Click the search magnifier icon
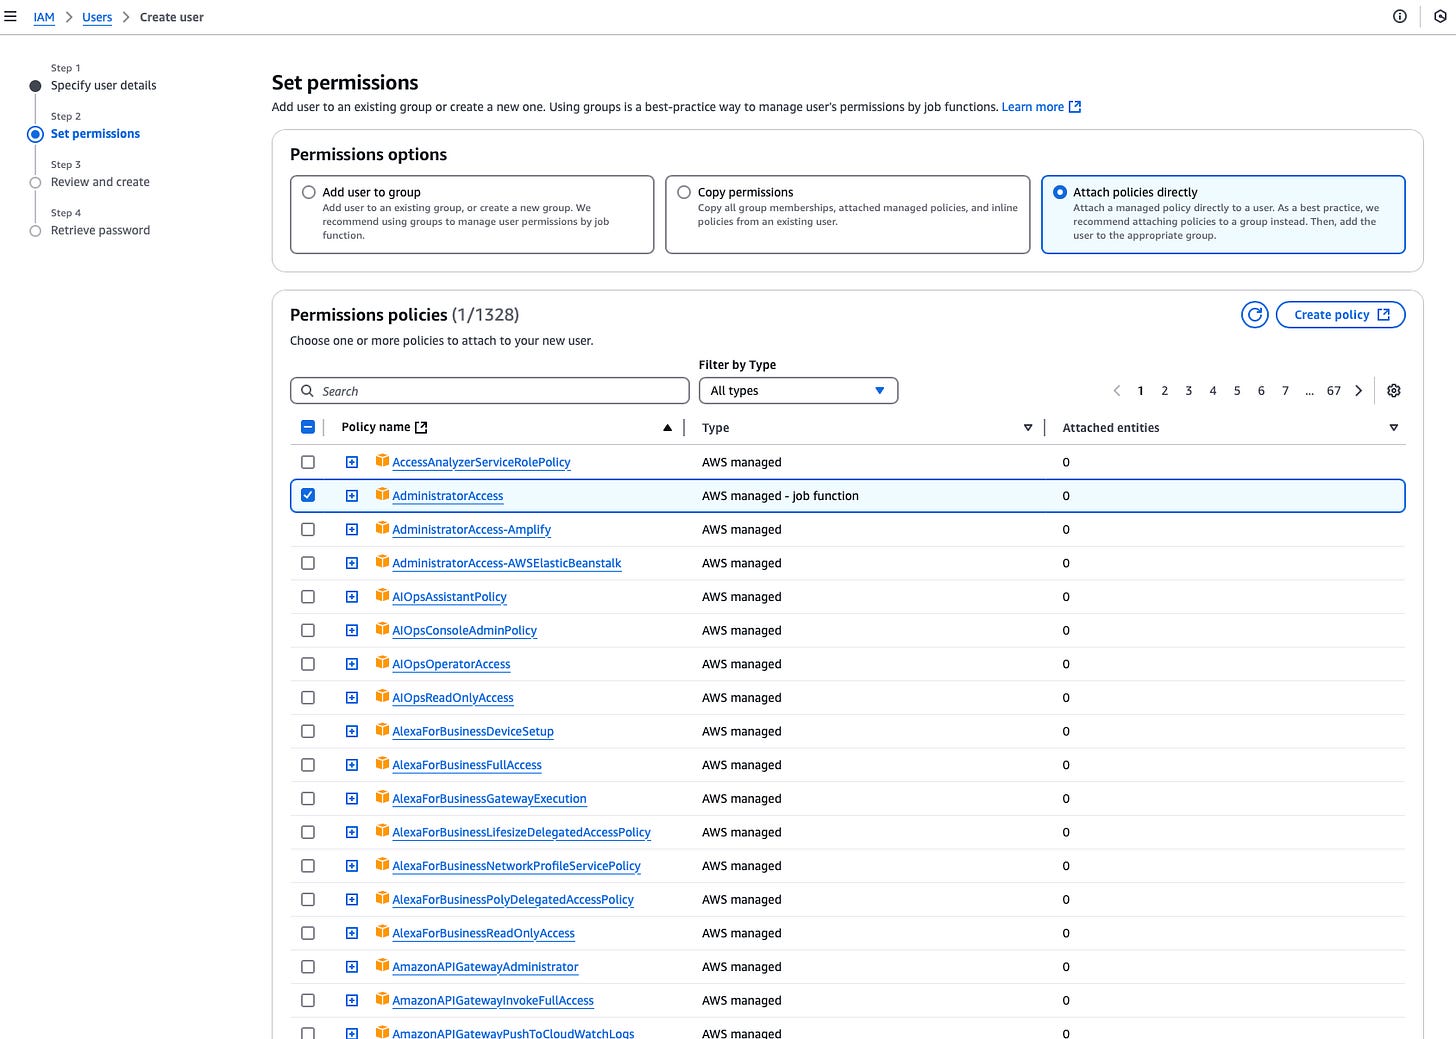The height and width of the screenshot is (1039, 1456). pyautogui.click(x=308, y=391)
